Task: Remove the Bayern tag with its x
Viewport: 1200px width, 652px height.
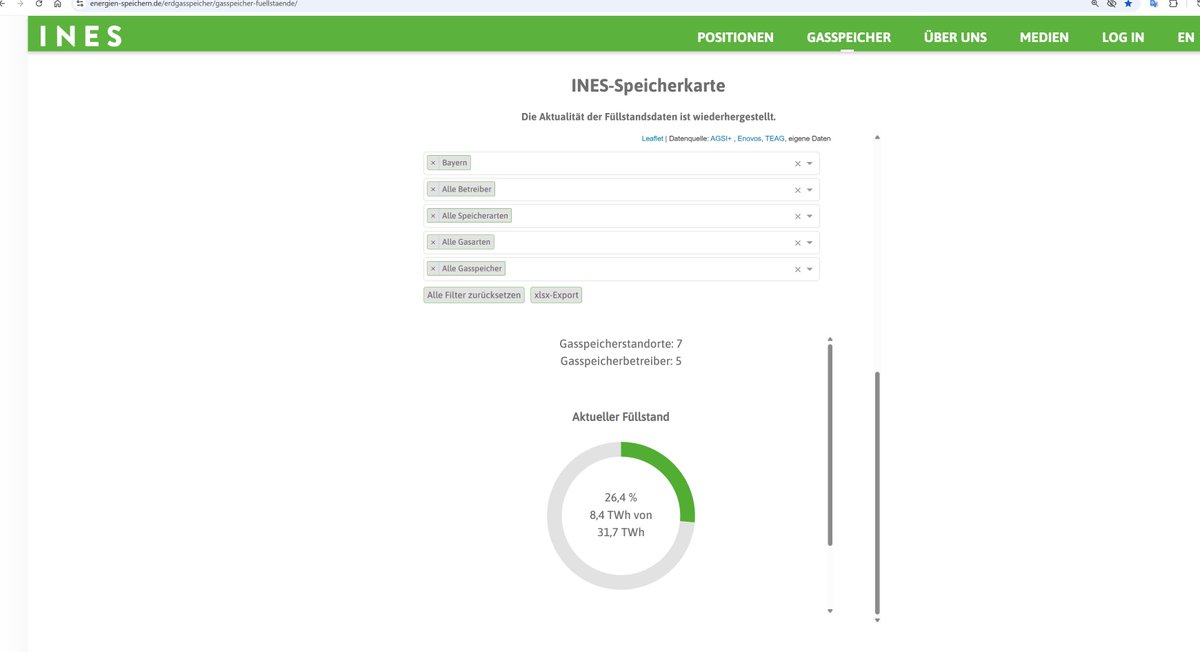Action: click(x=433, y=162)
